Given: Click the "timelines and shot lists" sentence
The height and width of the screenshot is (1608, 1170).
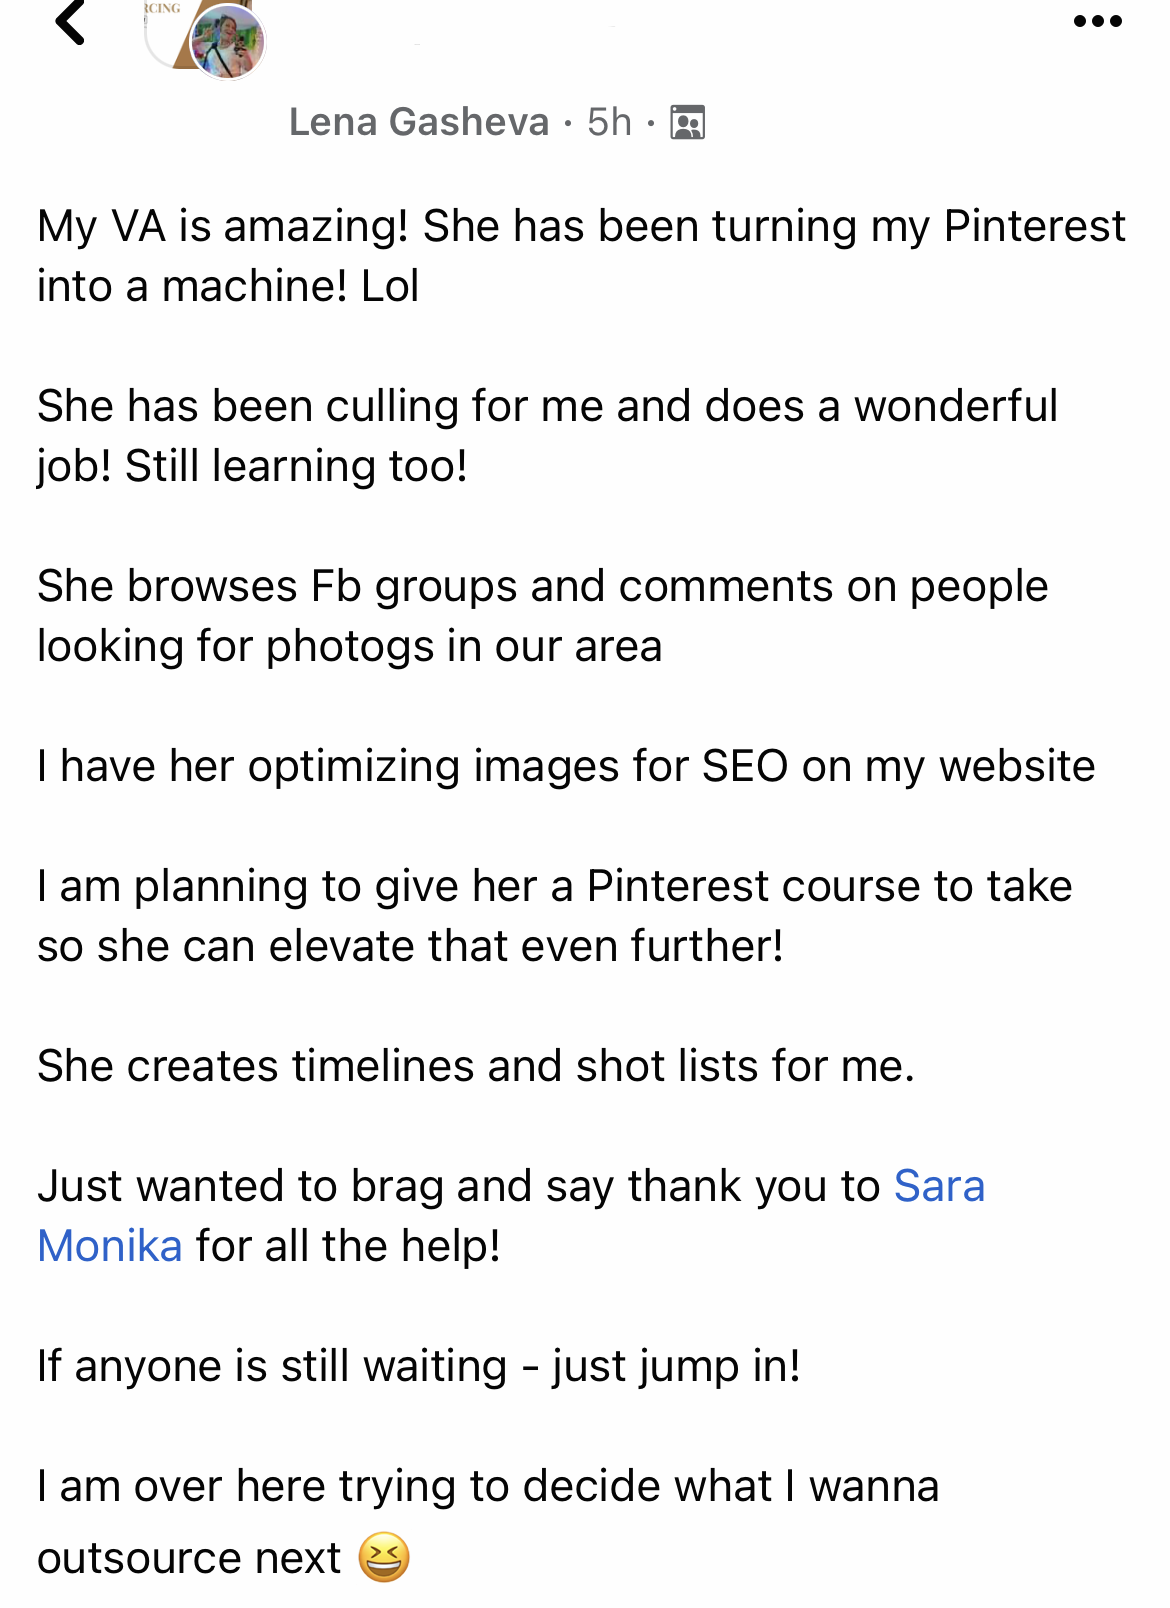Looking at the screenshot, I should click(x=476, y=1066).
